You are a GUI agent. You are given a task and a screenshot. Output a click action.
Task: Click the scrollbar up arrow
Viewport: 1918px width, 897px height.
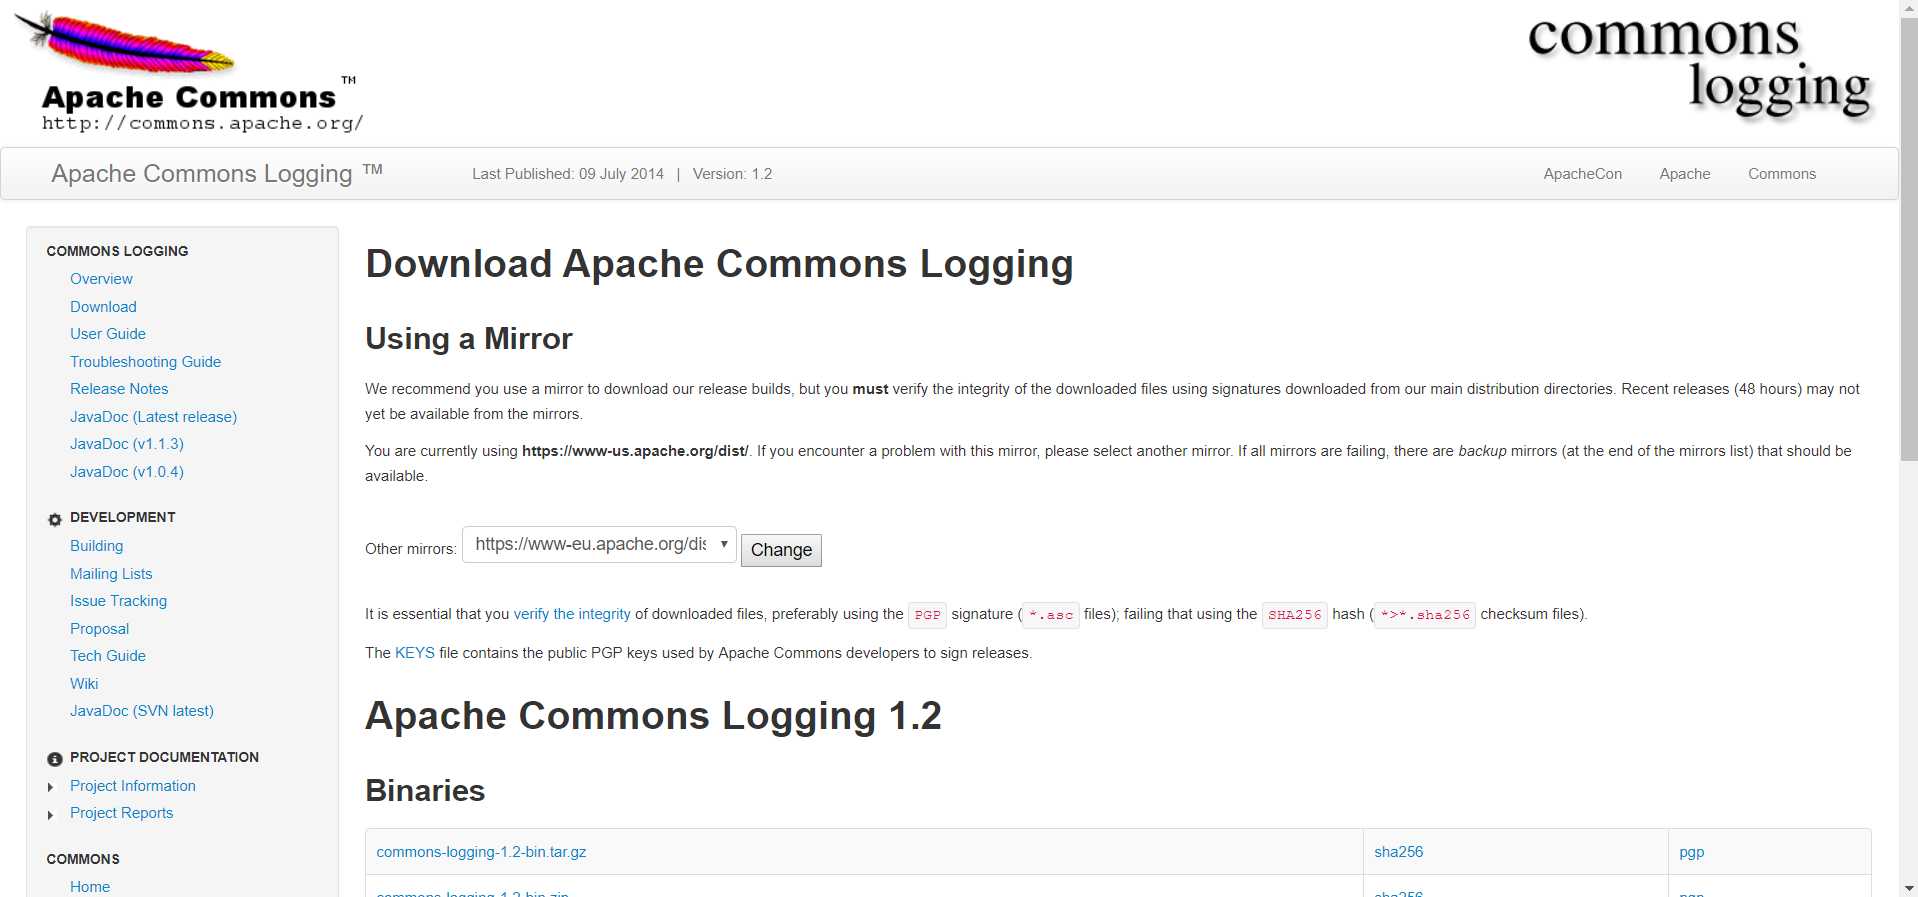point(1909,8)
